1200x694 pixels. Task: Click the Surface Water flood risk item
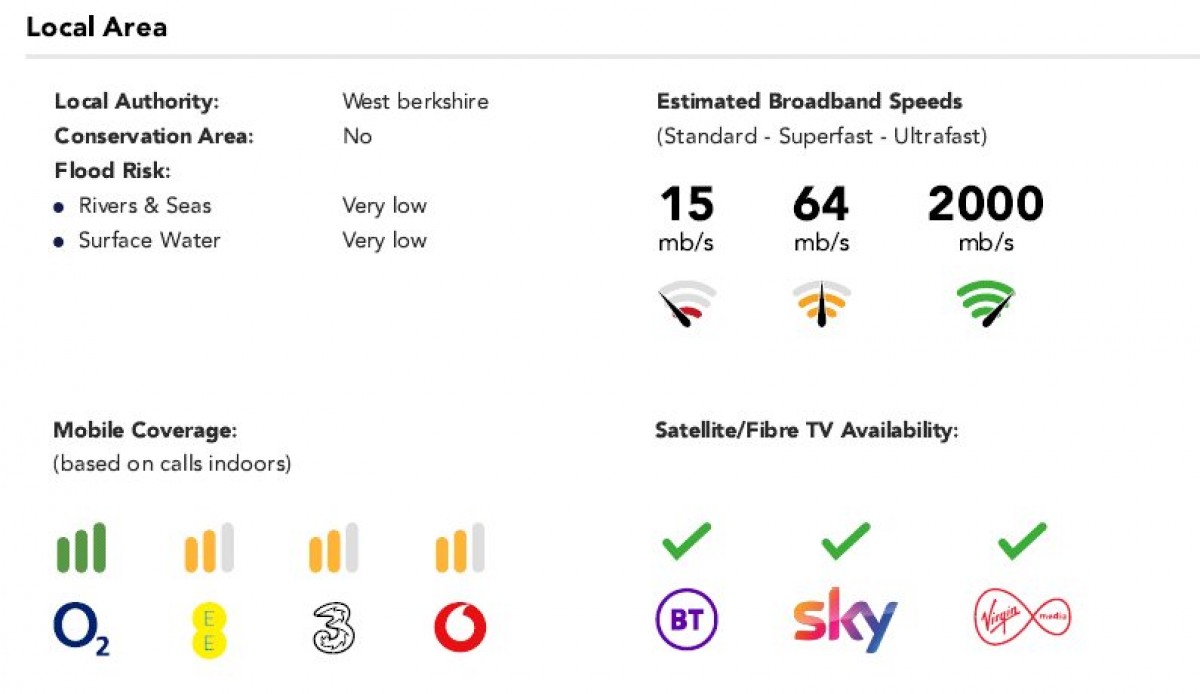coord(149,240)
